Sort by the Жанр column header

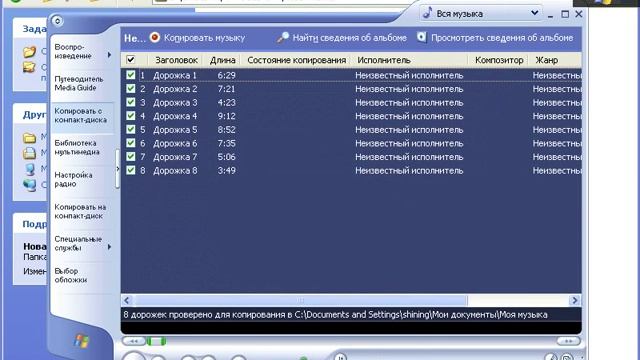click(x=555, y=60)
